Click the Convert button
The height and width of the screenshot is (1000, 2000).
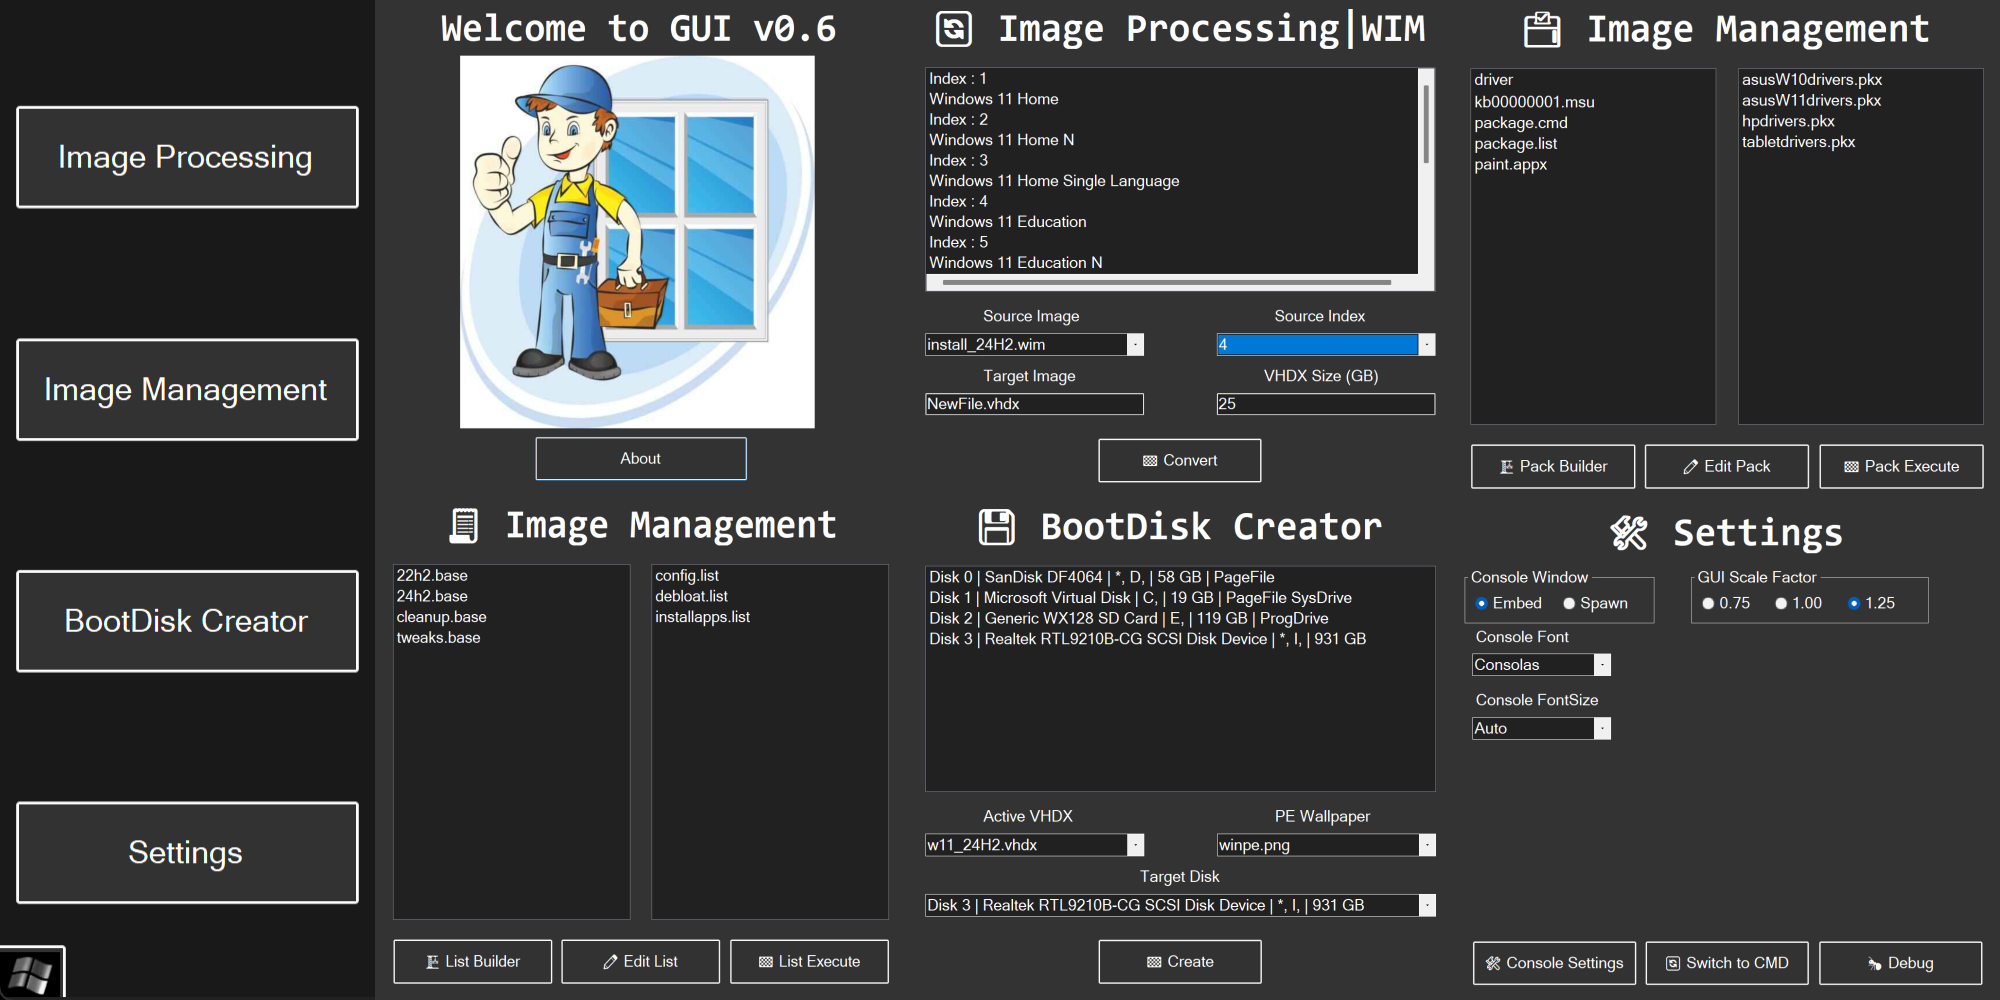click(x=1180, y=461)
